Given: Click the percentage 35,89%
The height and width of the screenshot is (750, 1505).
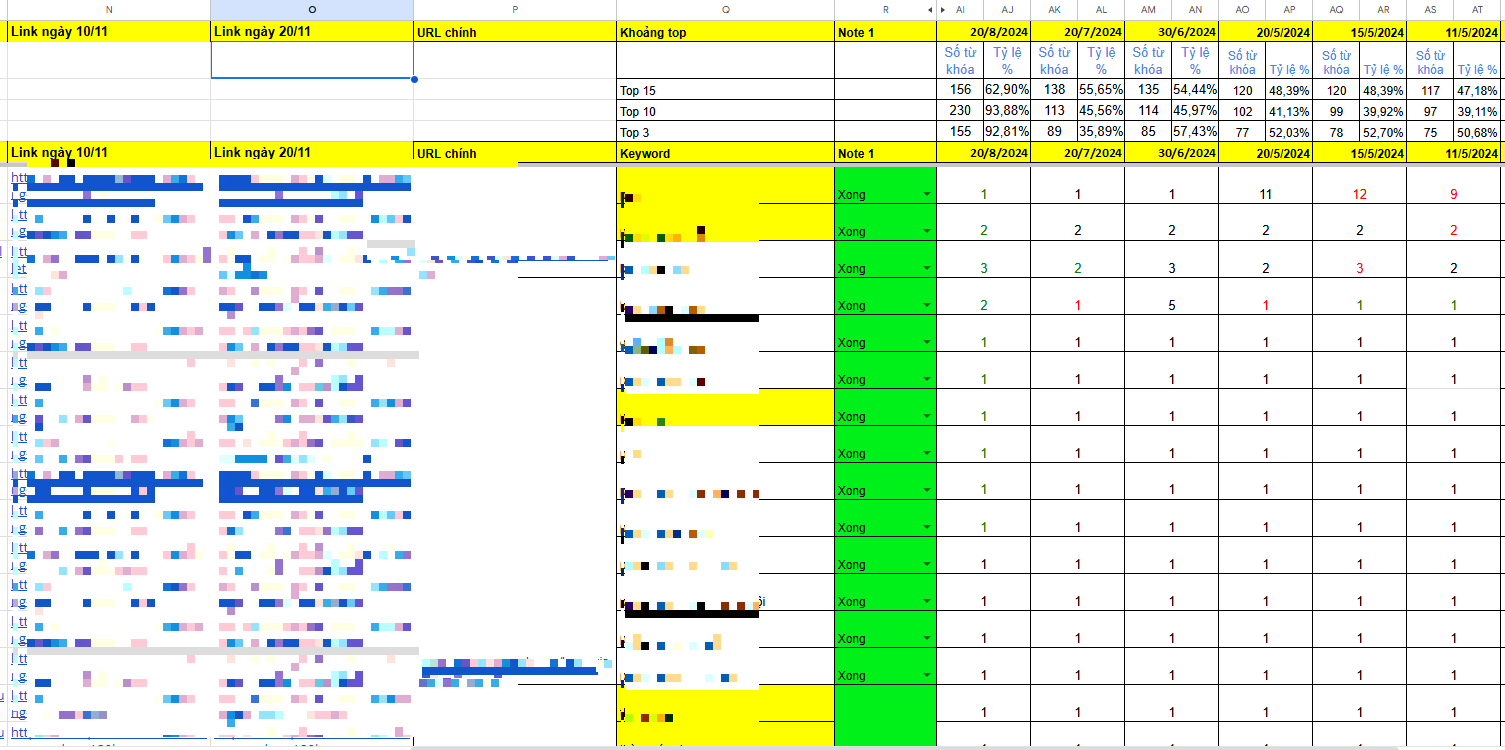Looking at the screenshot, I should tap(1101, 132).
